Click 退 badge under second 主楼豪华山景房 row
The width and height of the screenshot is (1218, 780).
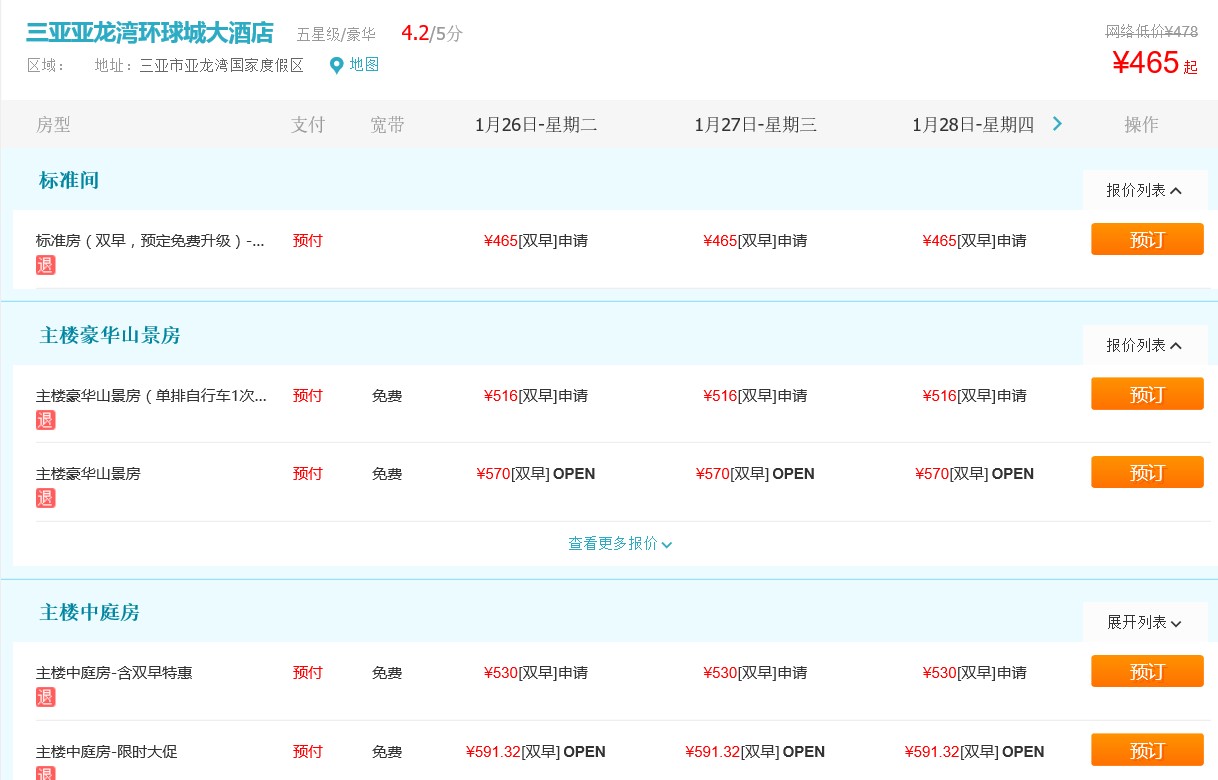(x=45, y=498)
